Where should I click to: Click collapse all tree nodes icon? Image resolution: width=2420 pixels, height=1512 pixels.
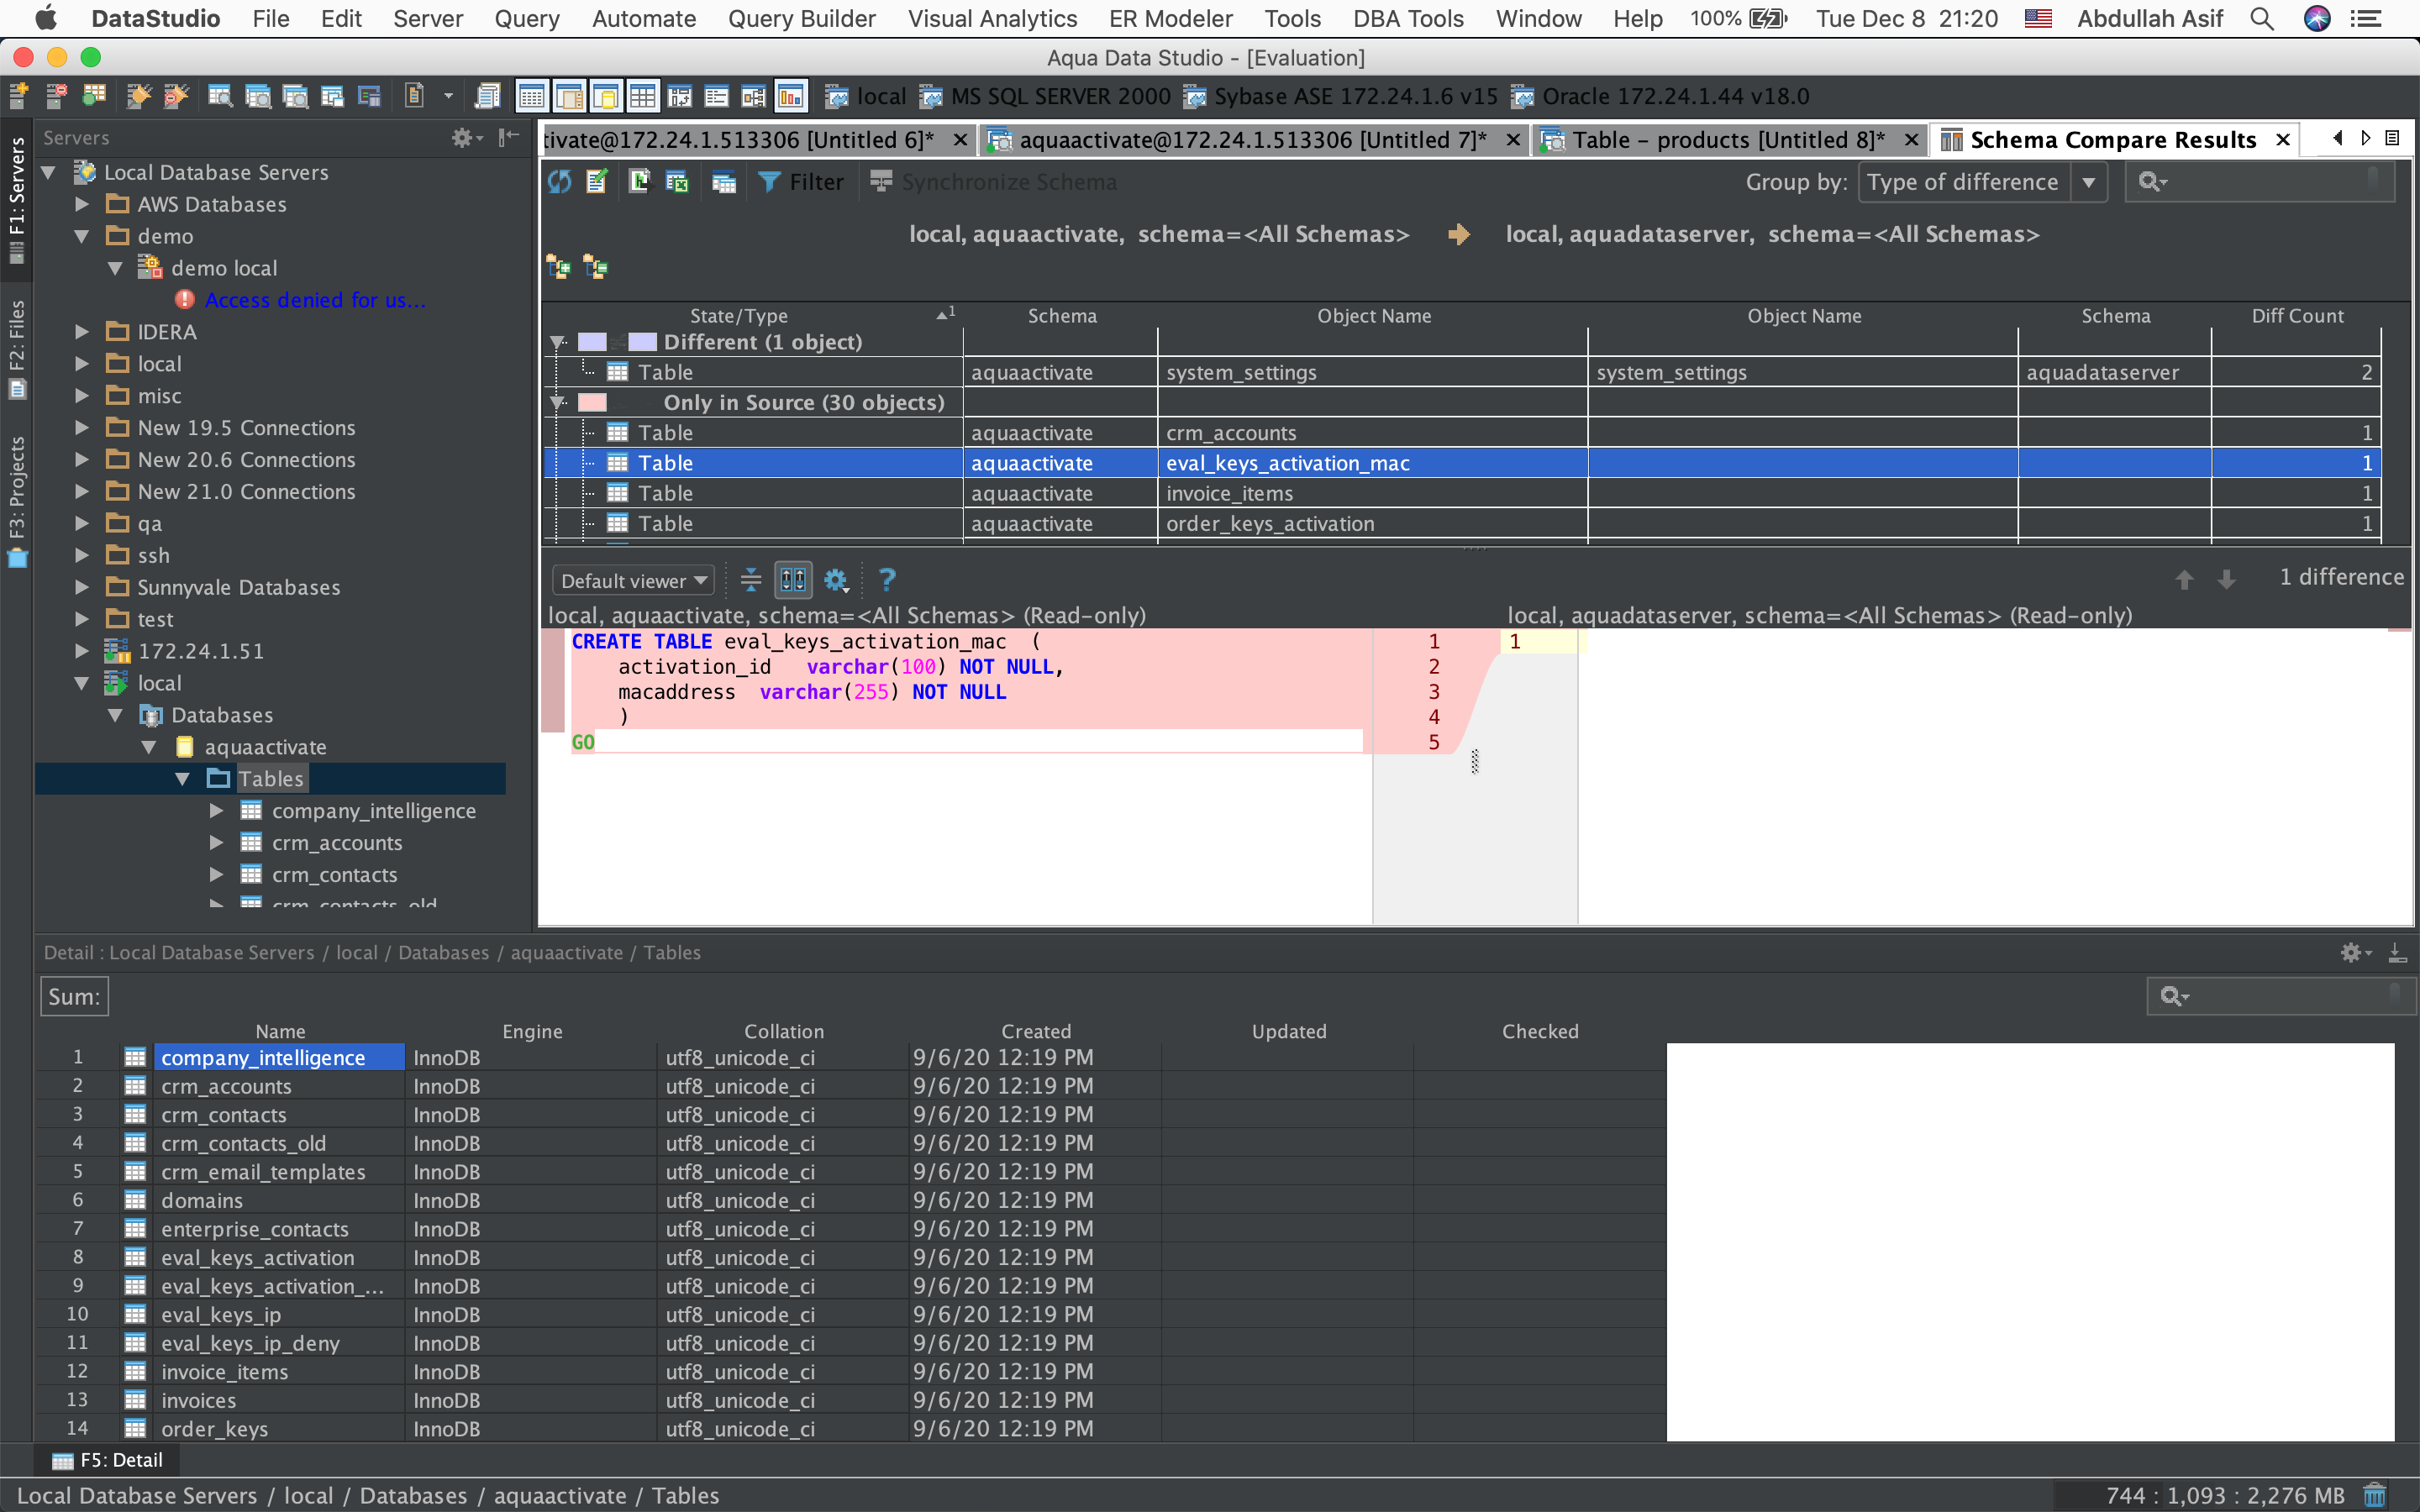[596, 267]
